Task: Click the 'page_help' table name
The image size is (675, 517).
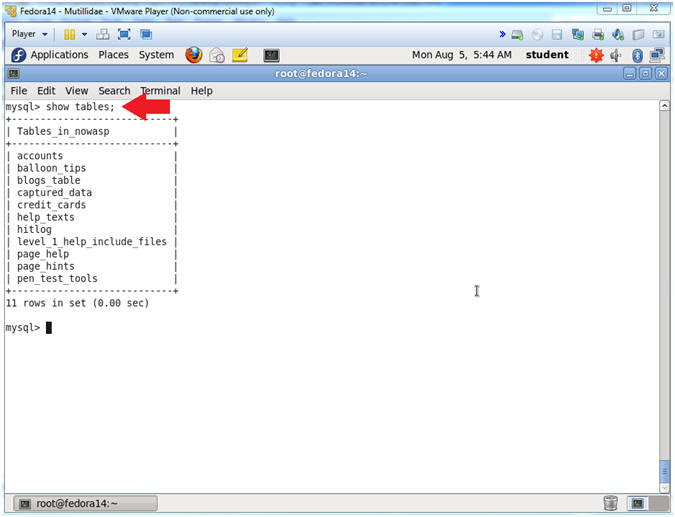Action: pyautogui.click(x=43, y=254)
